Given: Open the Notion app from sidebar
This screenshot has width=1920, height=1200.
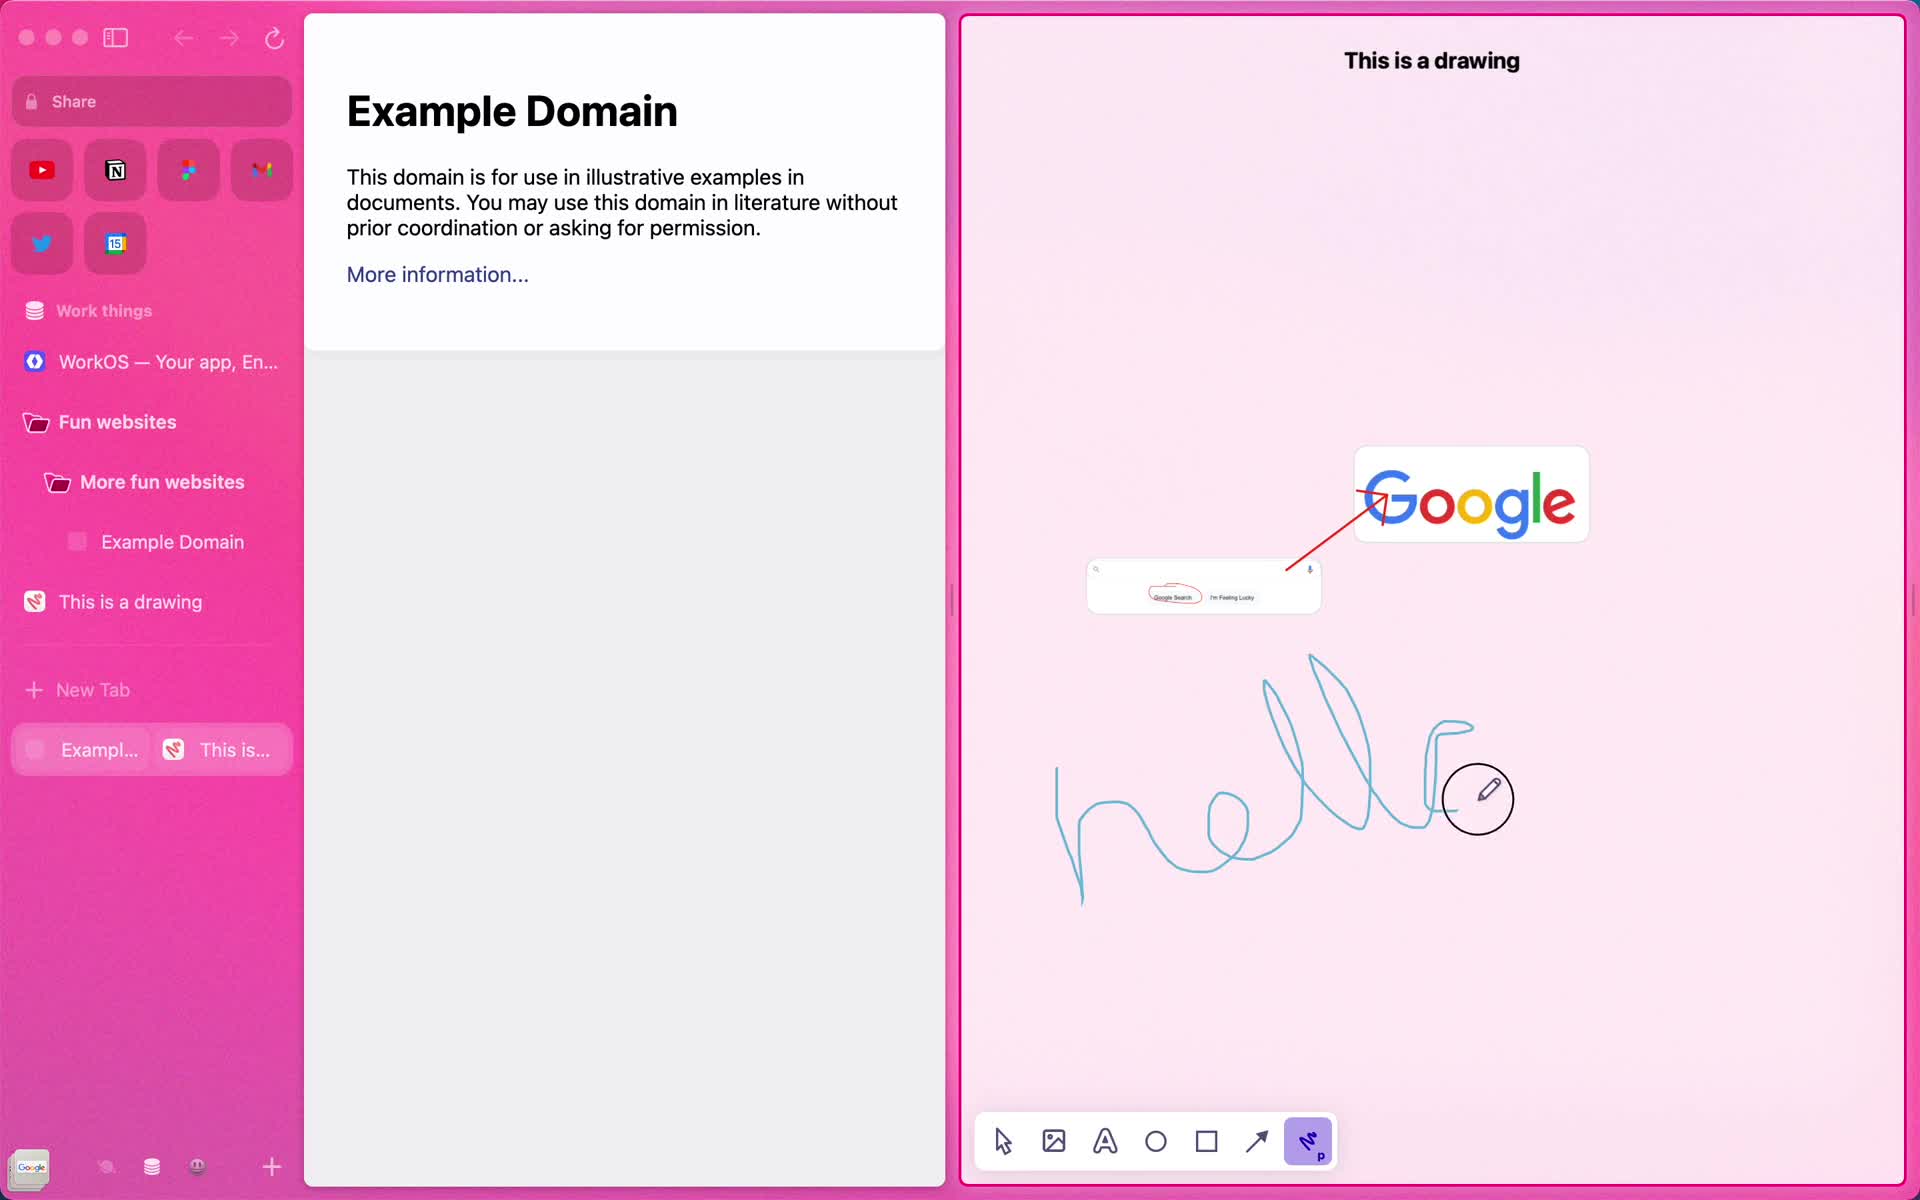Looking at the screenshot, I should coord(115,169).
